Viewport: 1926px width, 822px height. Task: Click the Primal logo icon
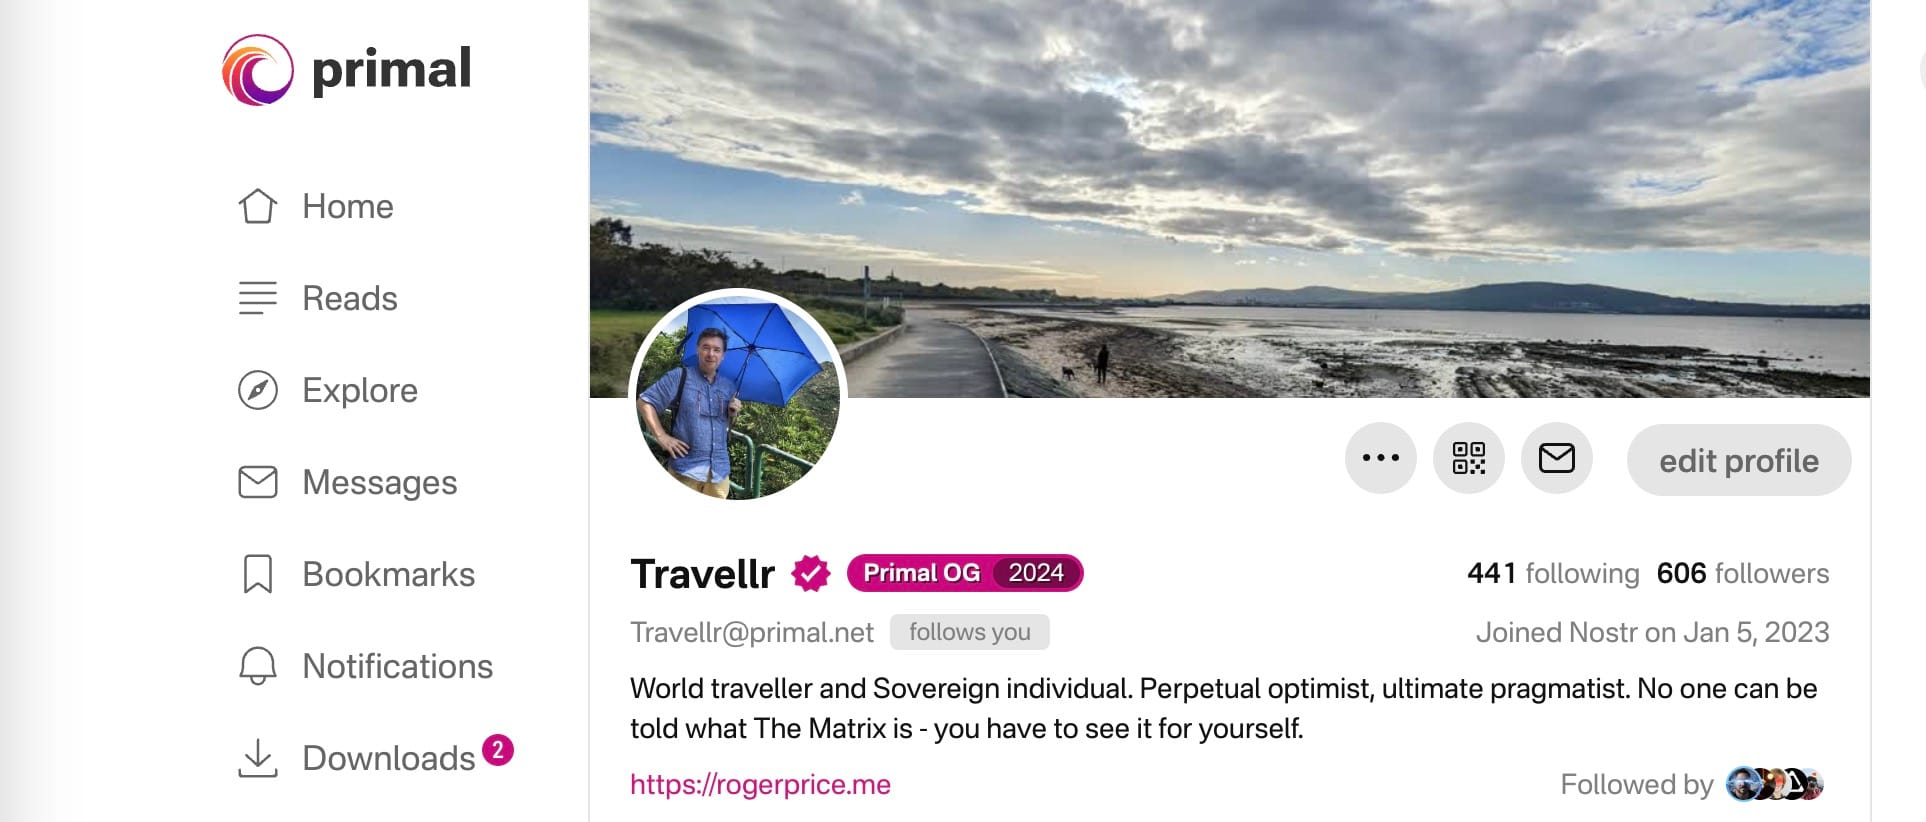pyautogui.click(x=258, y=70)
